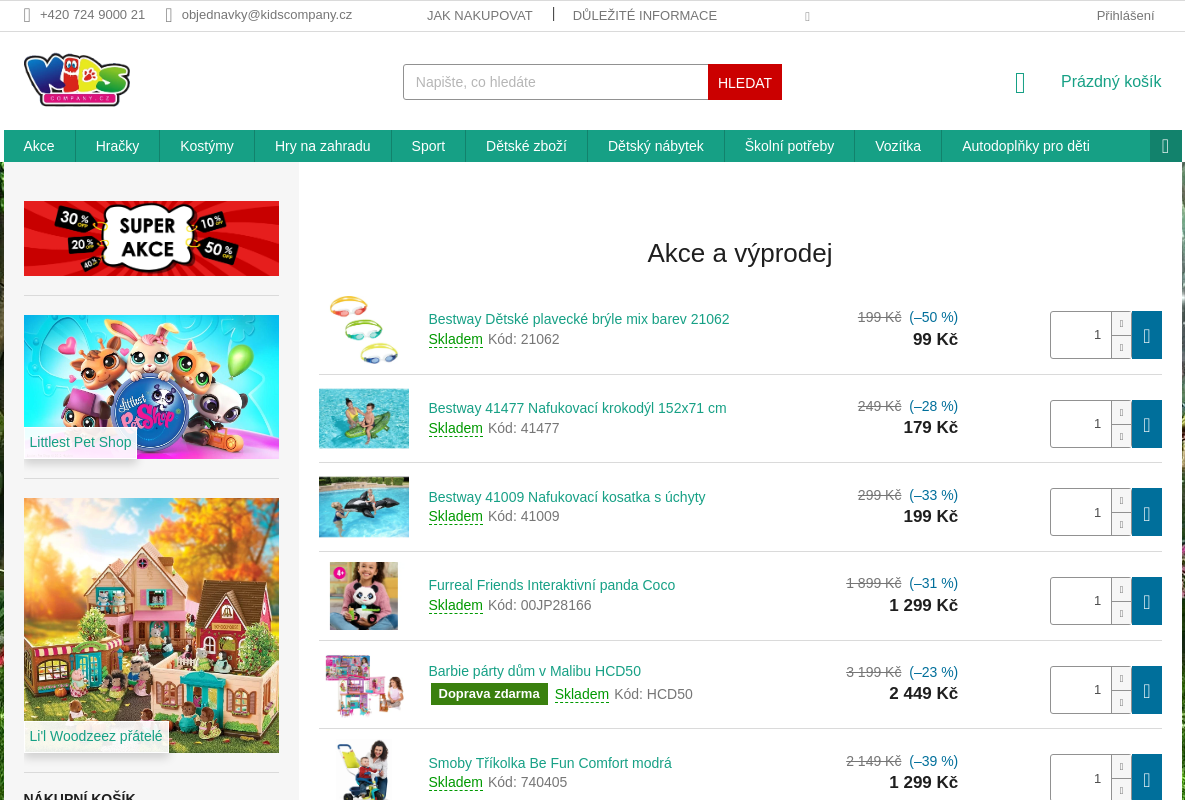Open the Hračky category menu

117,146
